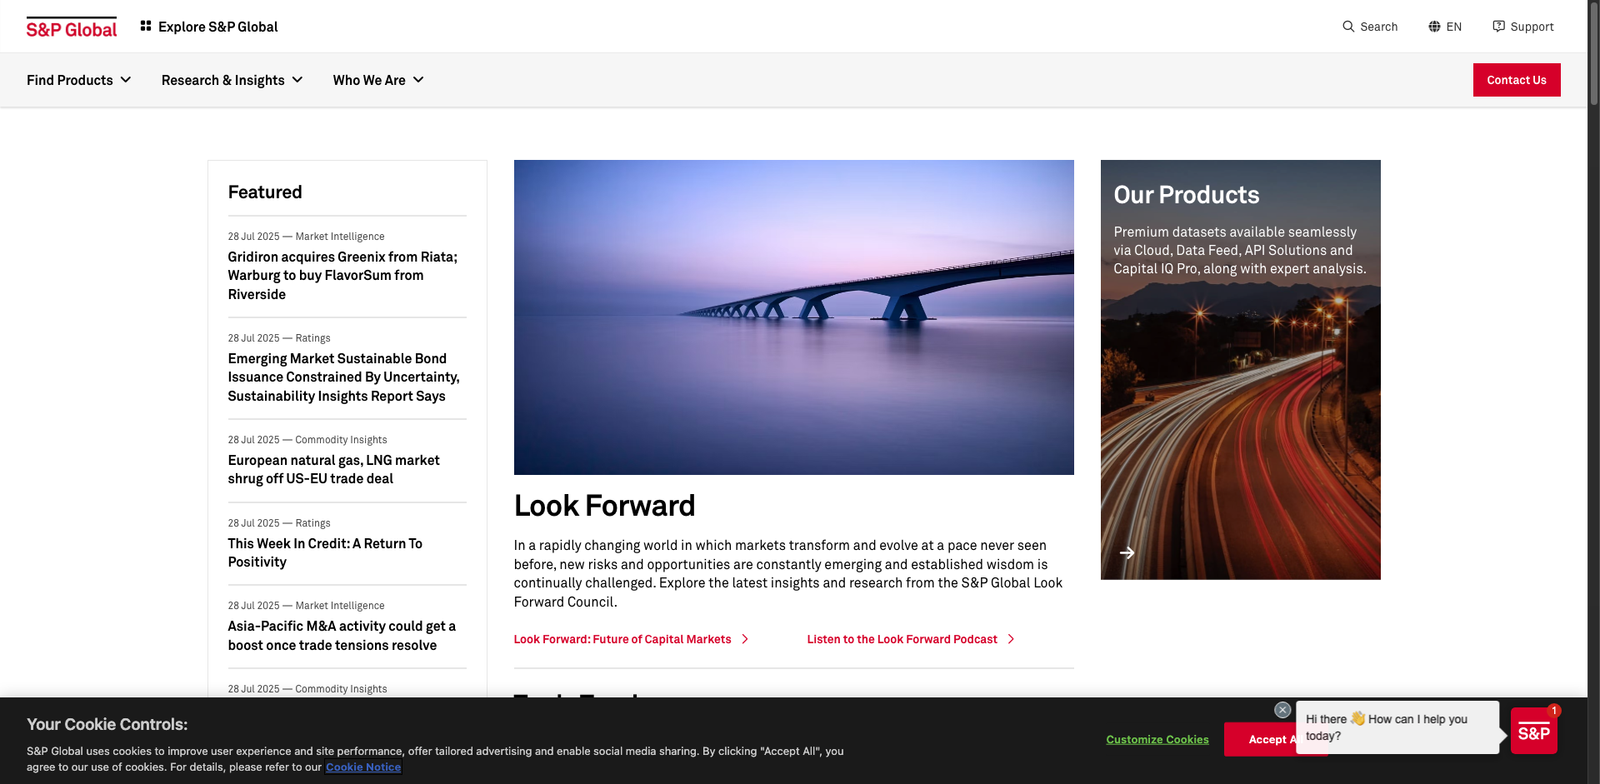Viewport: 1600px width, 784px height.
Task: Close the chat greeting popup
Action: (x=1282, y=710)
